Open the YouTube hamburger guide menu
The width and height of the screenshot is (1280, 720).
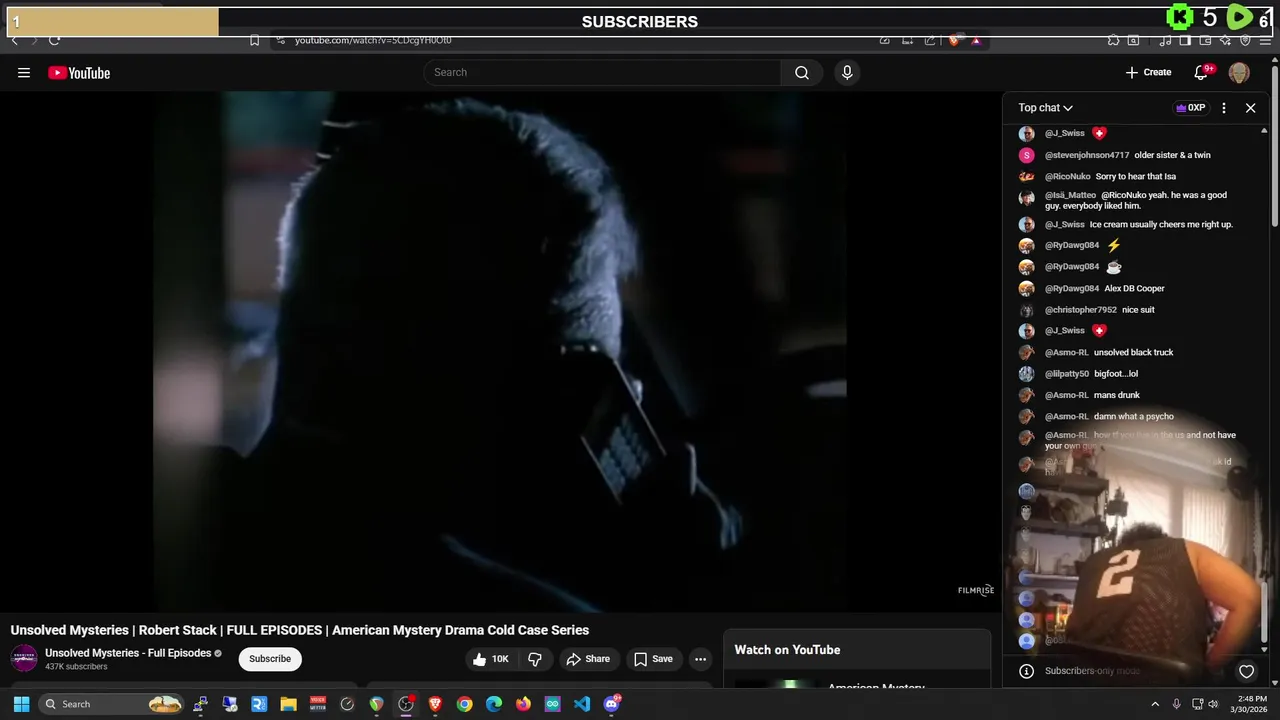click(24, 72)
